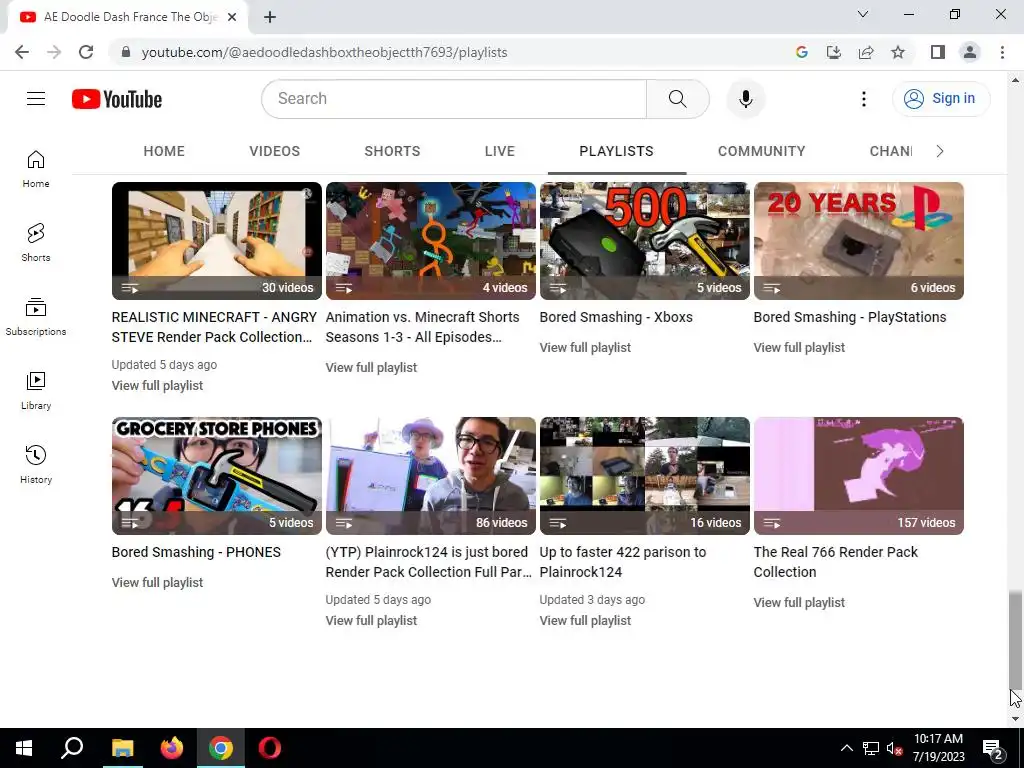Click the share page icon in the address bar

click(x=866, y=52)
